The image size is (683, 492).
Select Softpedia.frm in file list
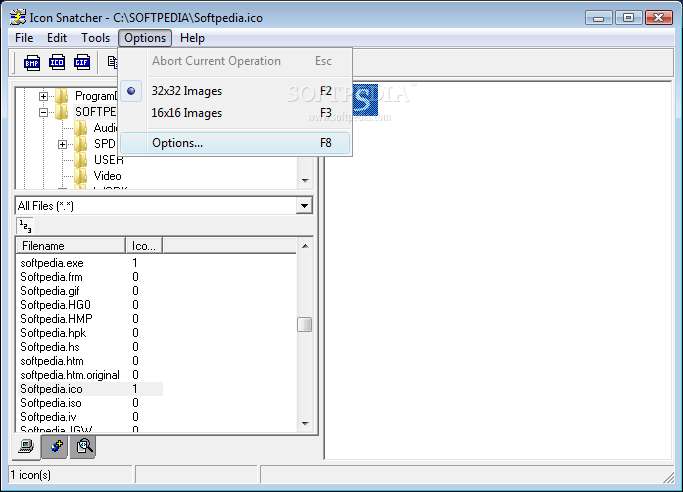(x=51, y=277)
